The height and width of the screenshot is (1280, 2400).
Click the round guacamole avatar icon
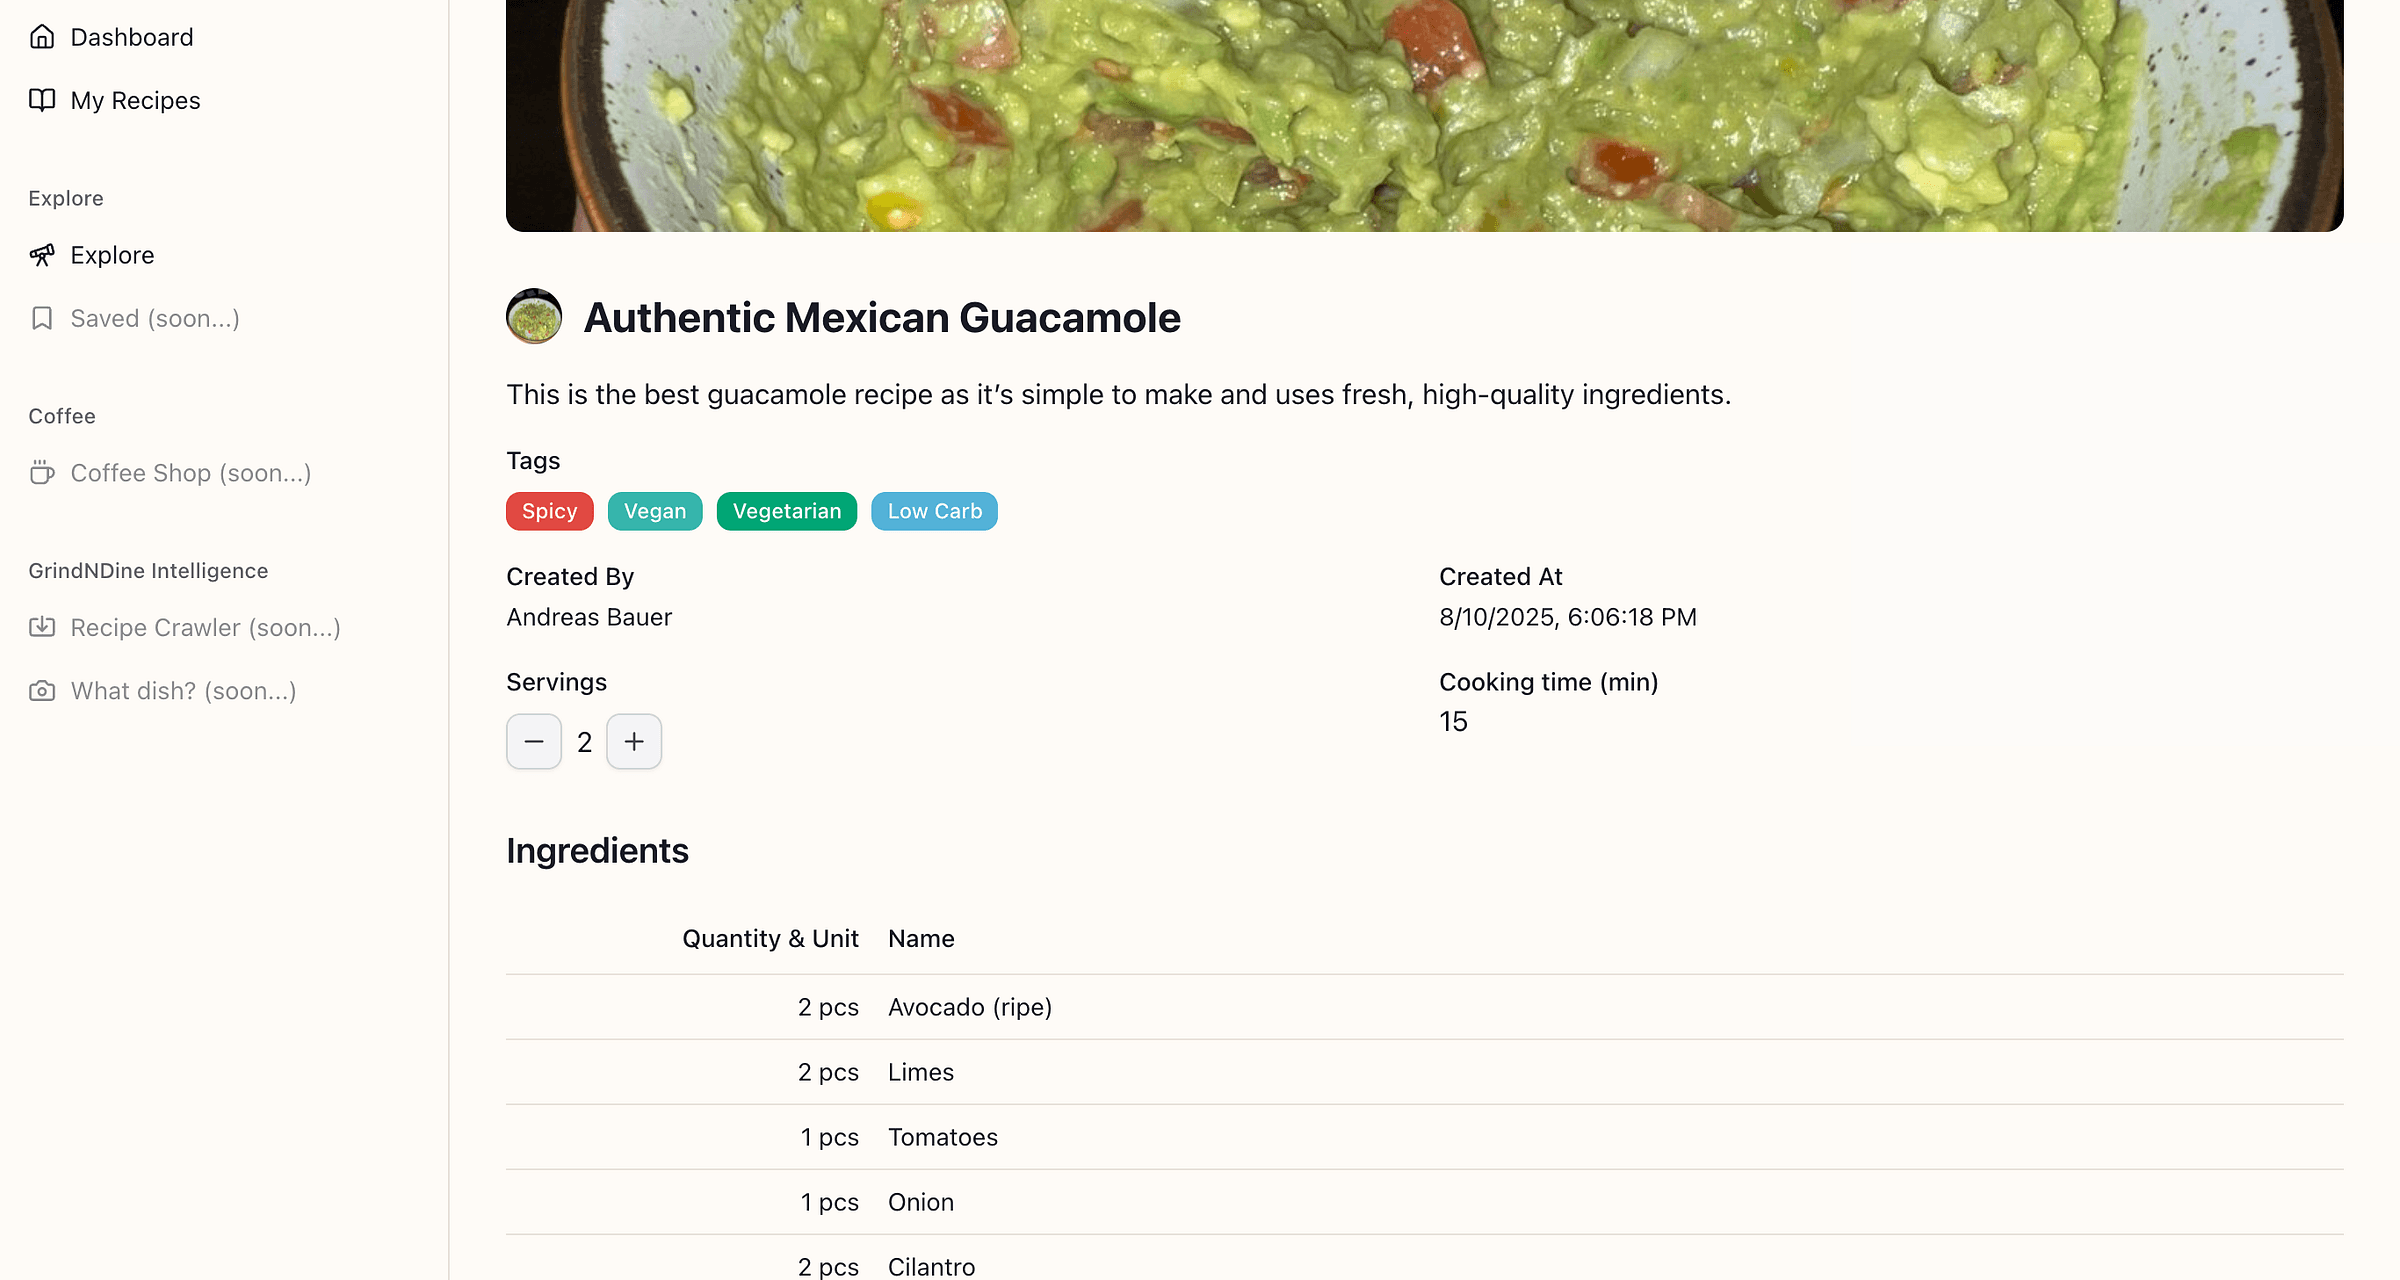click(534, 317)
